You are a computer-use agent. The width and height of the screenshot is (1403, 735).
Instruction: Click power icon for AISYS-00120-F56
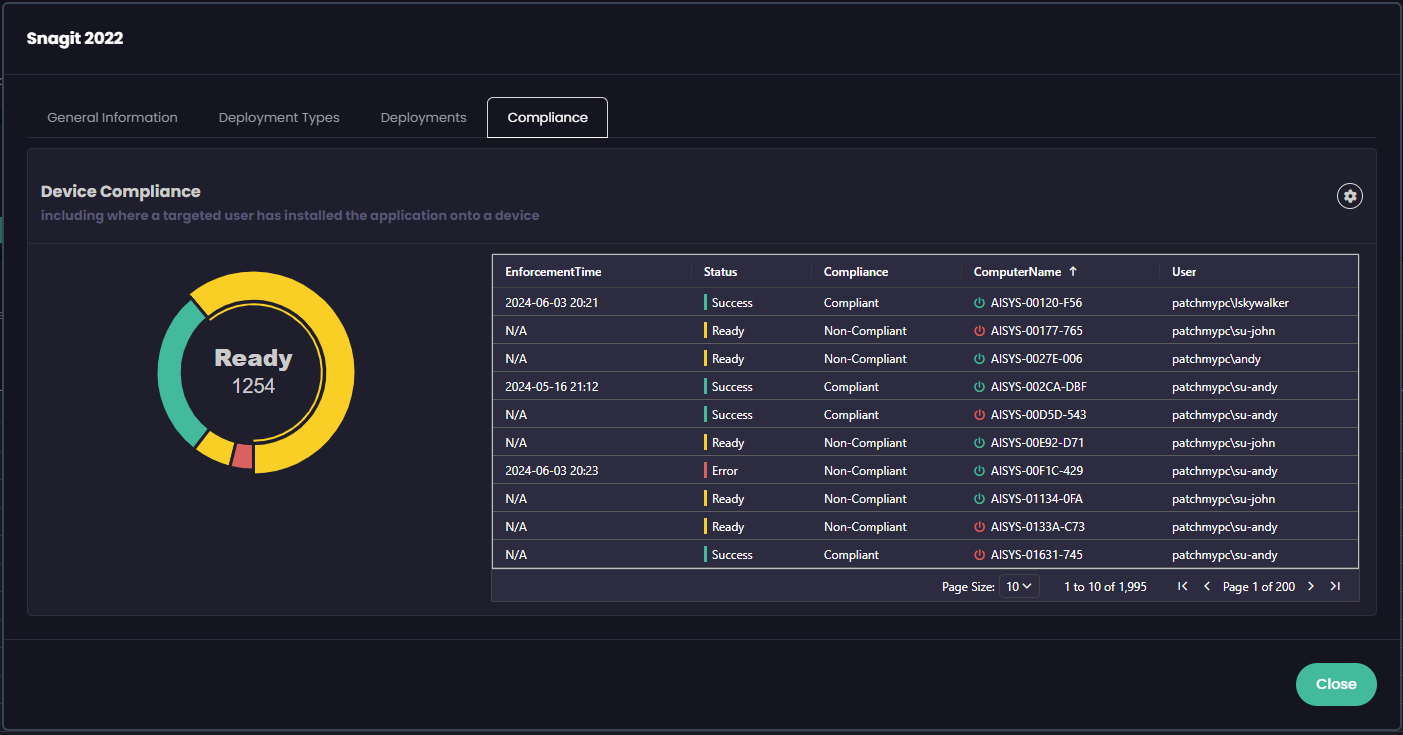979,303
